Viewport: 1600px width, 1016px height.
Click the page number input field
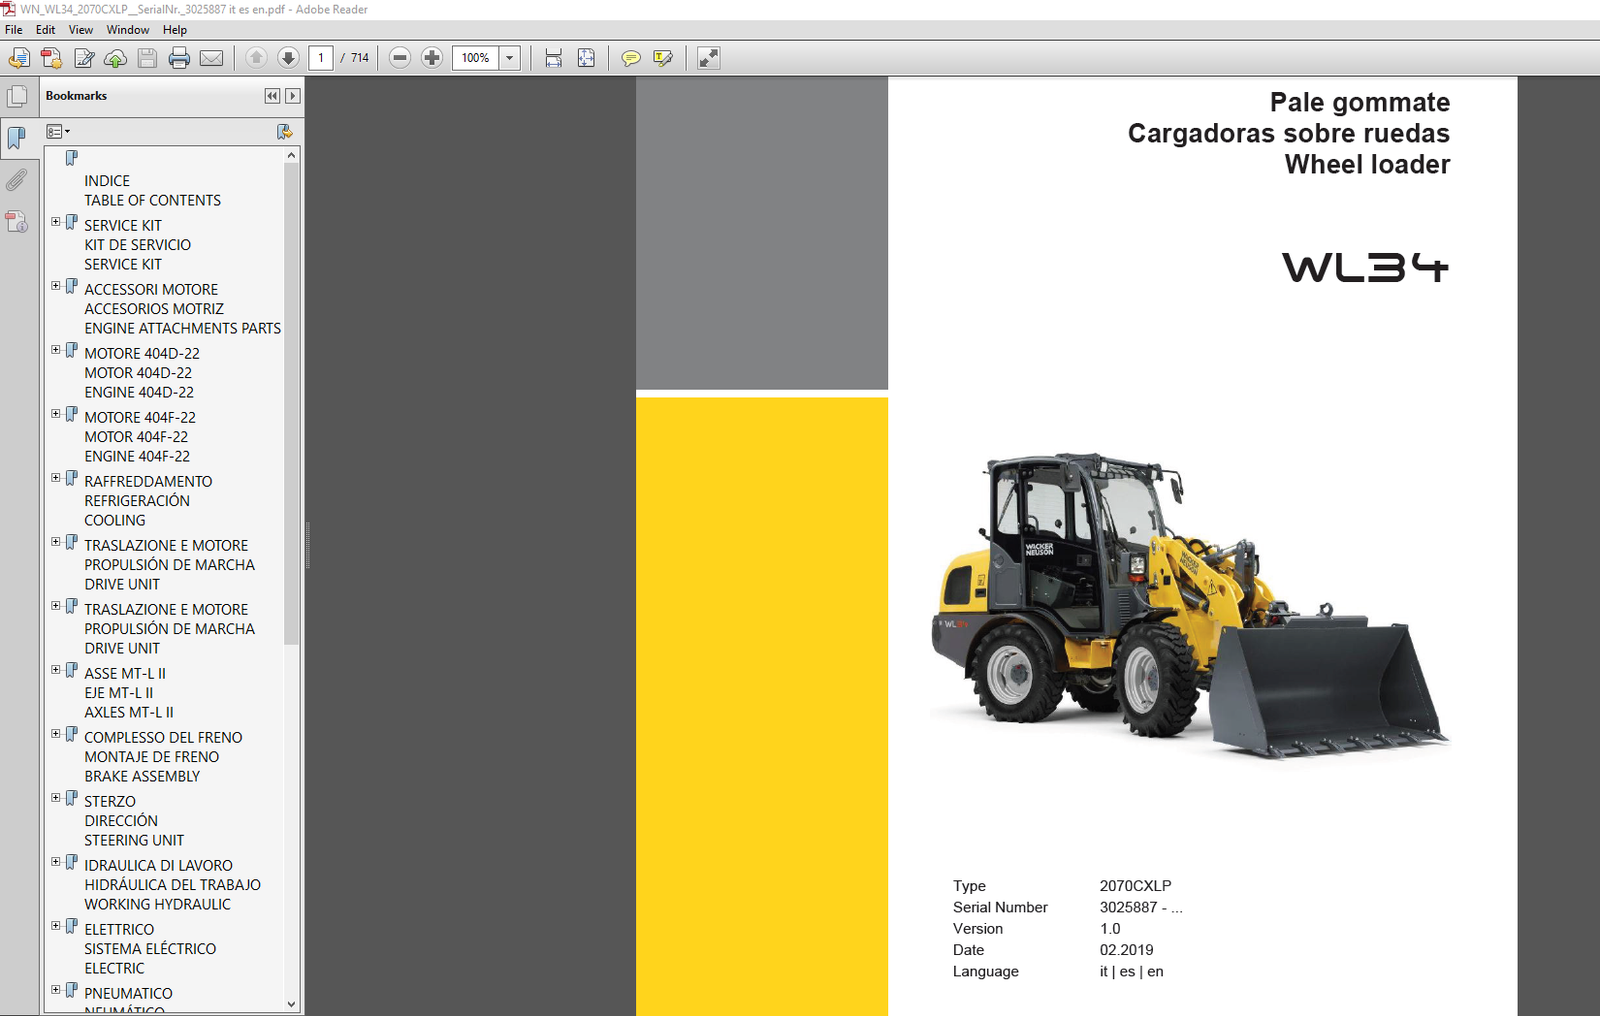[320, 58]
